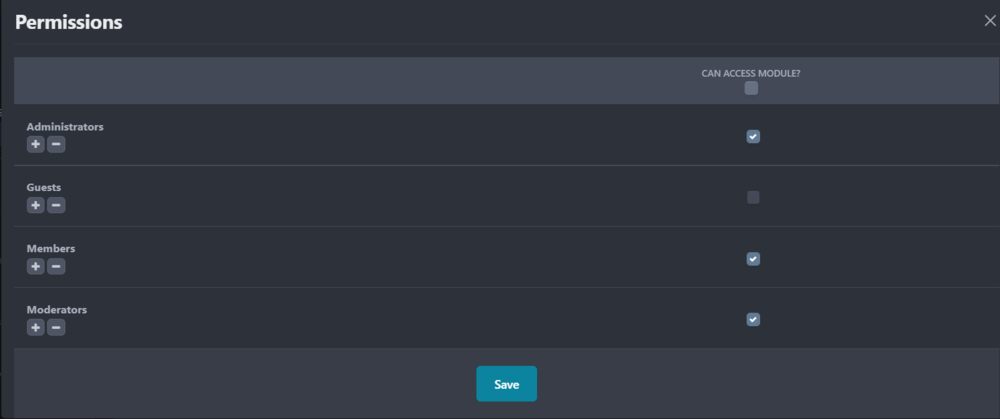Image resolution: width=1000 pixels, height=419 pixels.
Task: Click the Guests group label
Action: point(44,188)
